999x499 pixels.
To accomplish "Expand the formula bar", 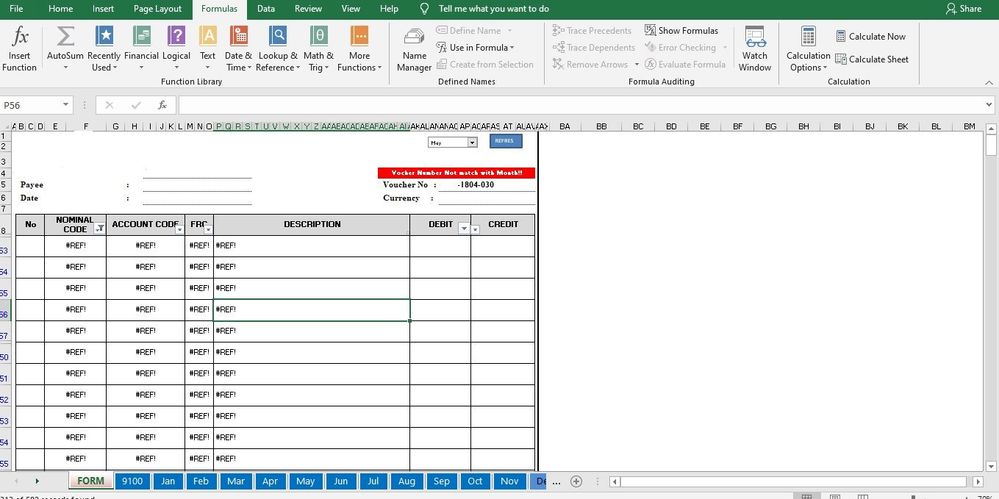I will pyautogui.click(x=989, y=105).
